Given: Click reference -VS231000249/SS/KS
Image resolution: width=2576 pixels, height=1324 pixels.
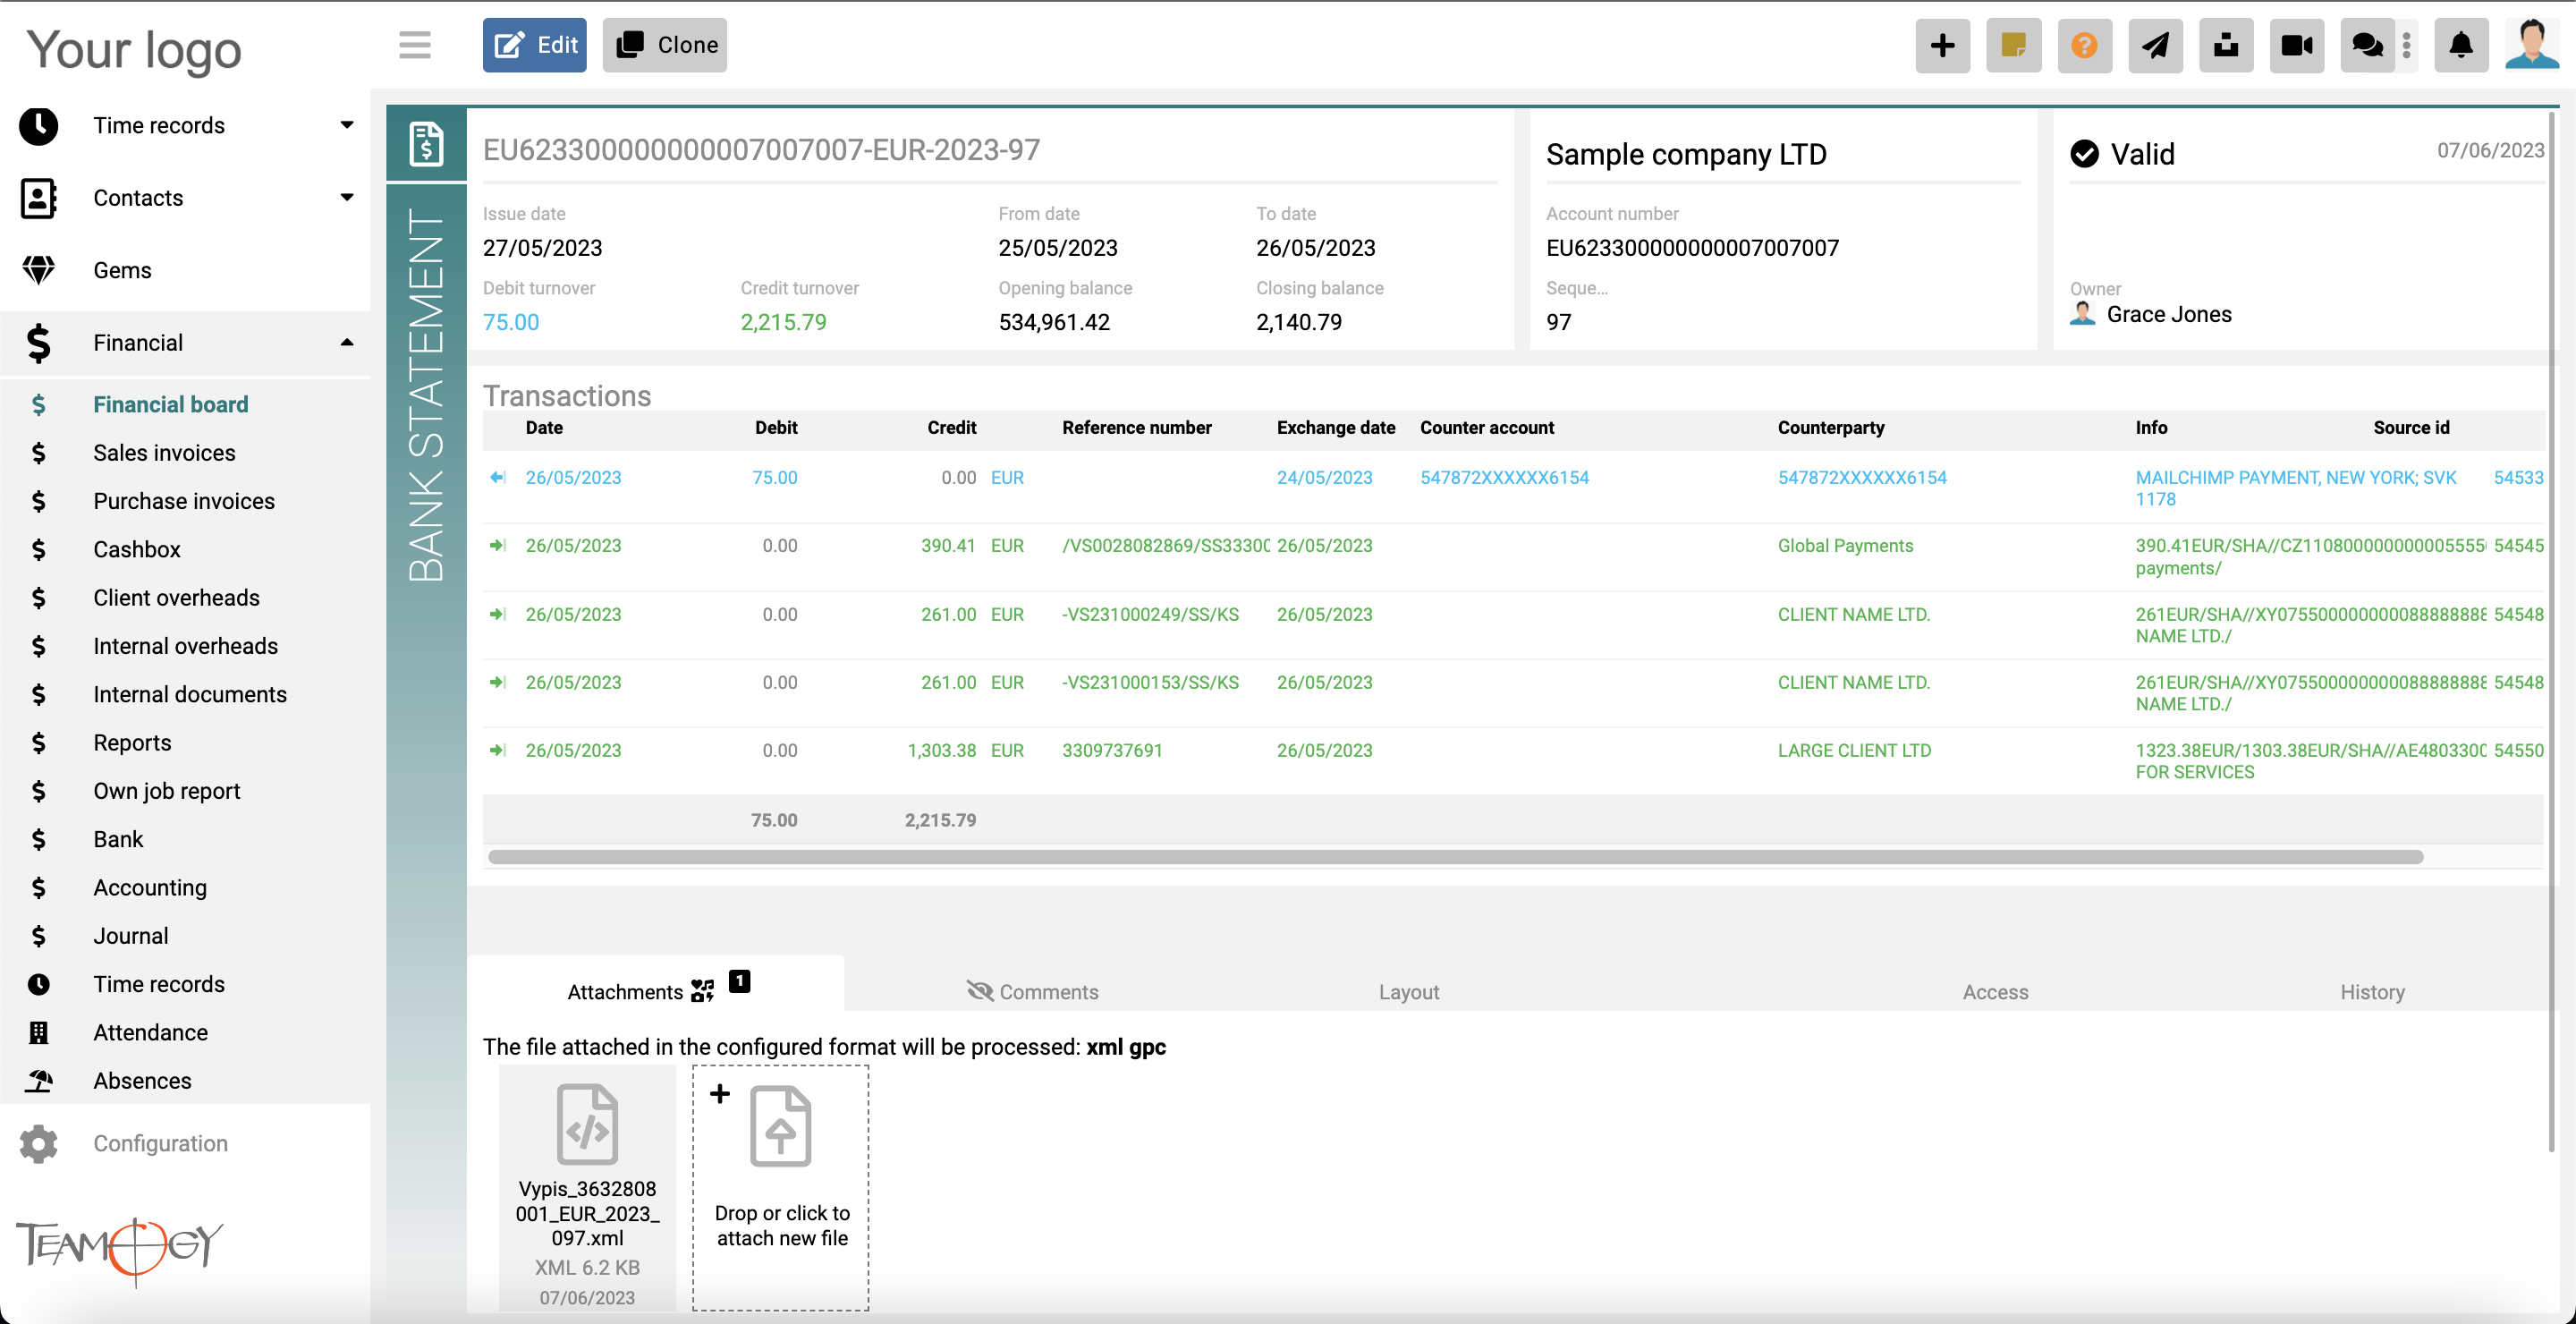Looking at the screenshot, I should click(x=1150, y=614).
